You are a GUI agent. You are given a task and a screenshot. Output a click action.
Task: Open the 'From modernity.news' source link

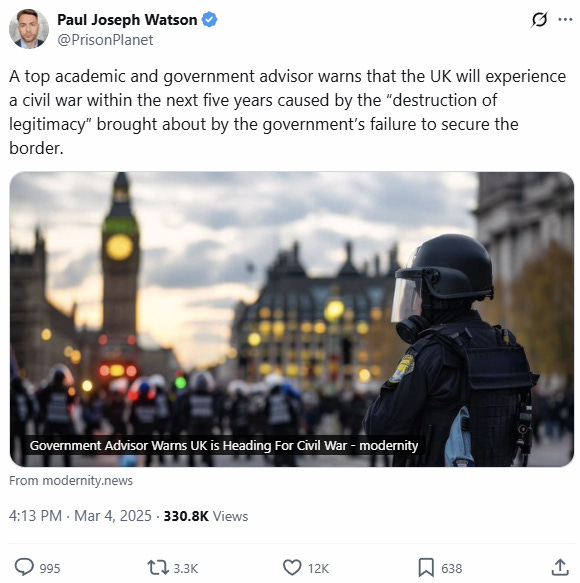click(71, 480)
